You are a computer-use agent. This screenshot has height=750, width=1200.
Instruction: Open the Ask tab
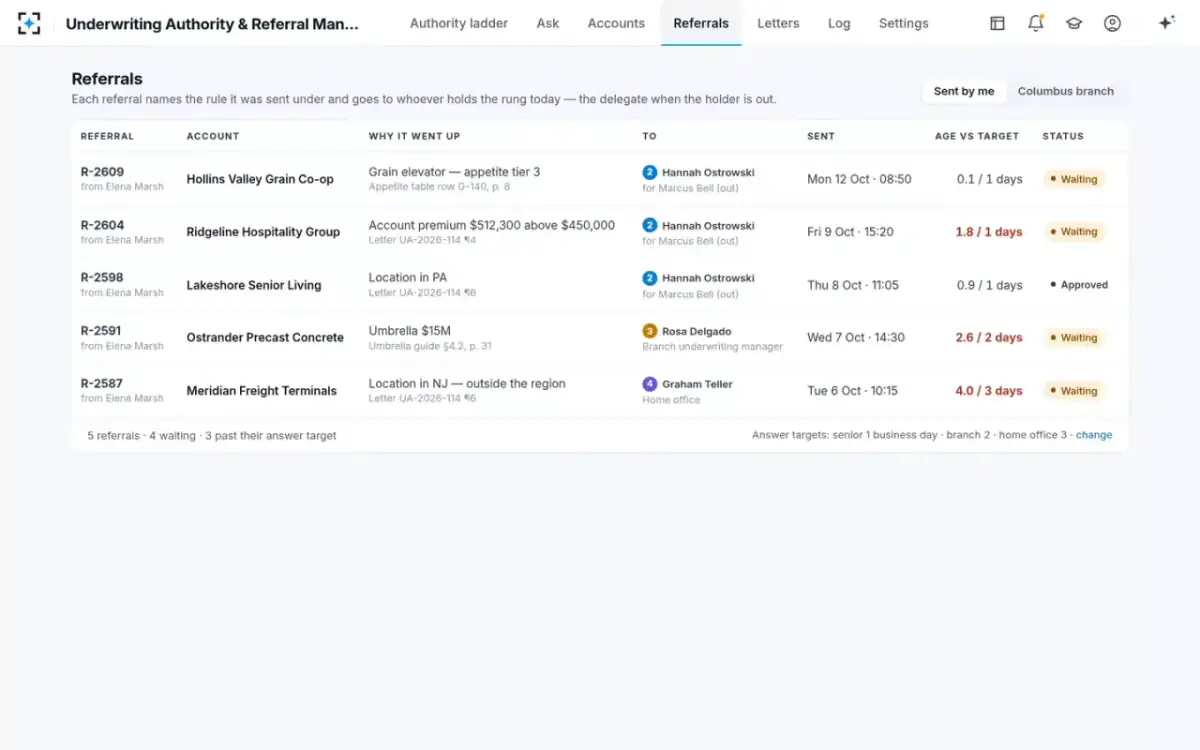tap(548, 23)
